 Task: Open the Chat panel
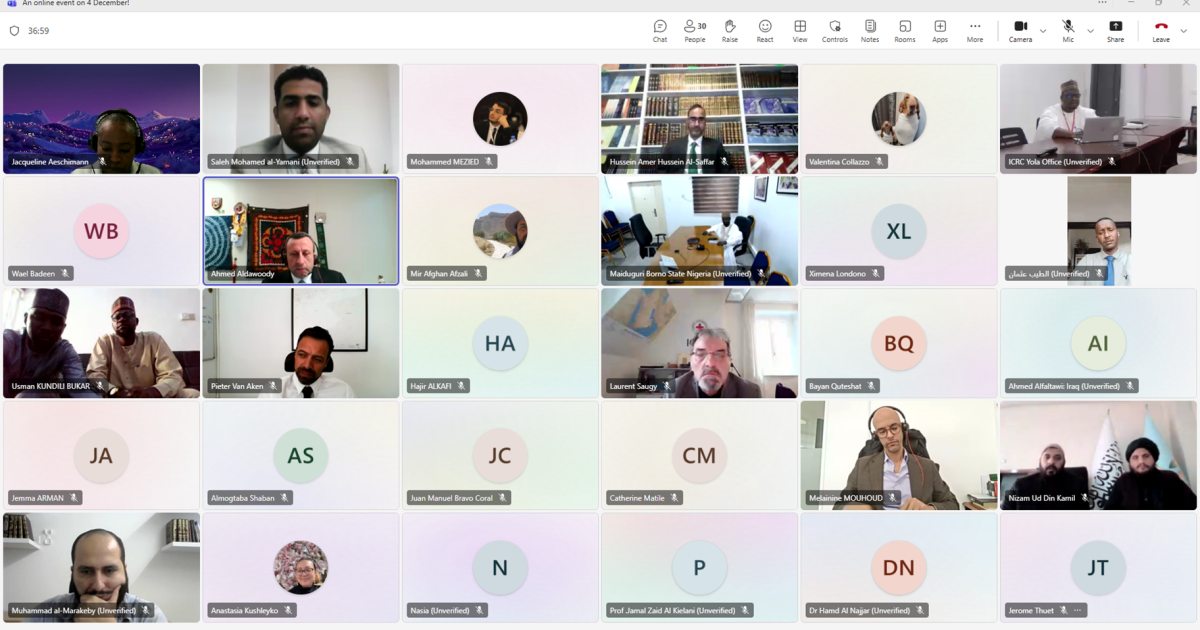click(x=660, y=31)
